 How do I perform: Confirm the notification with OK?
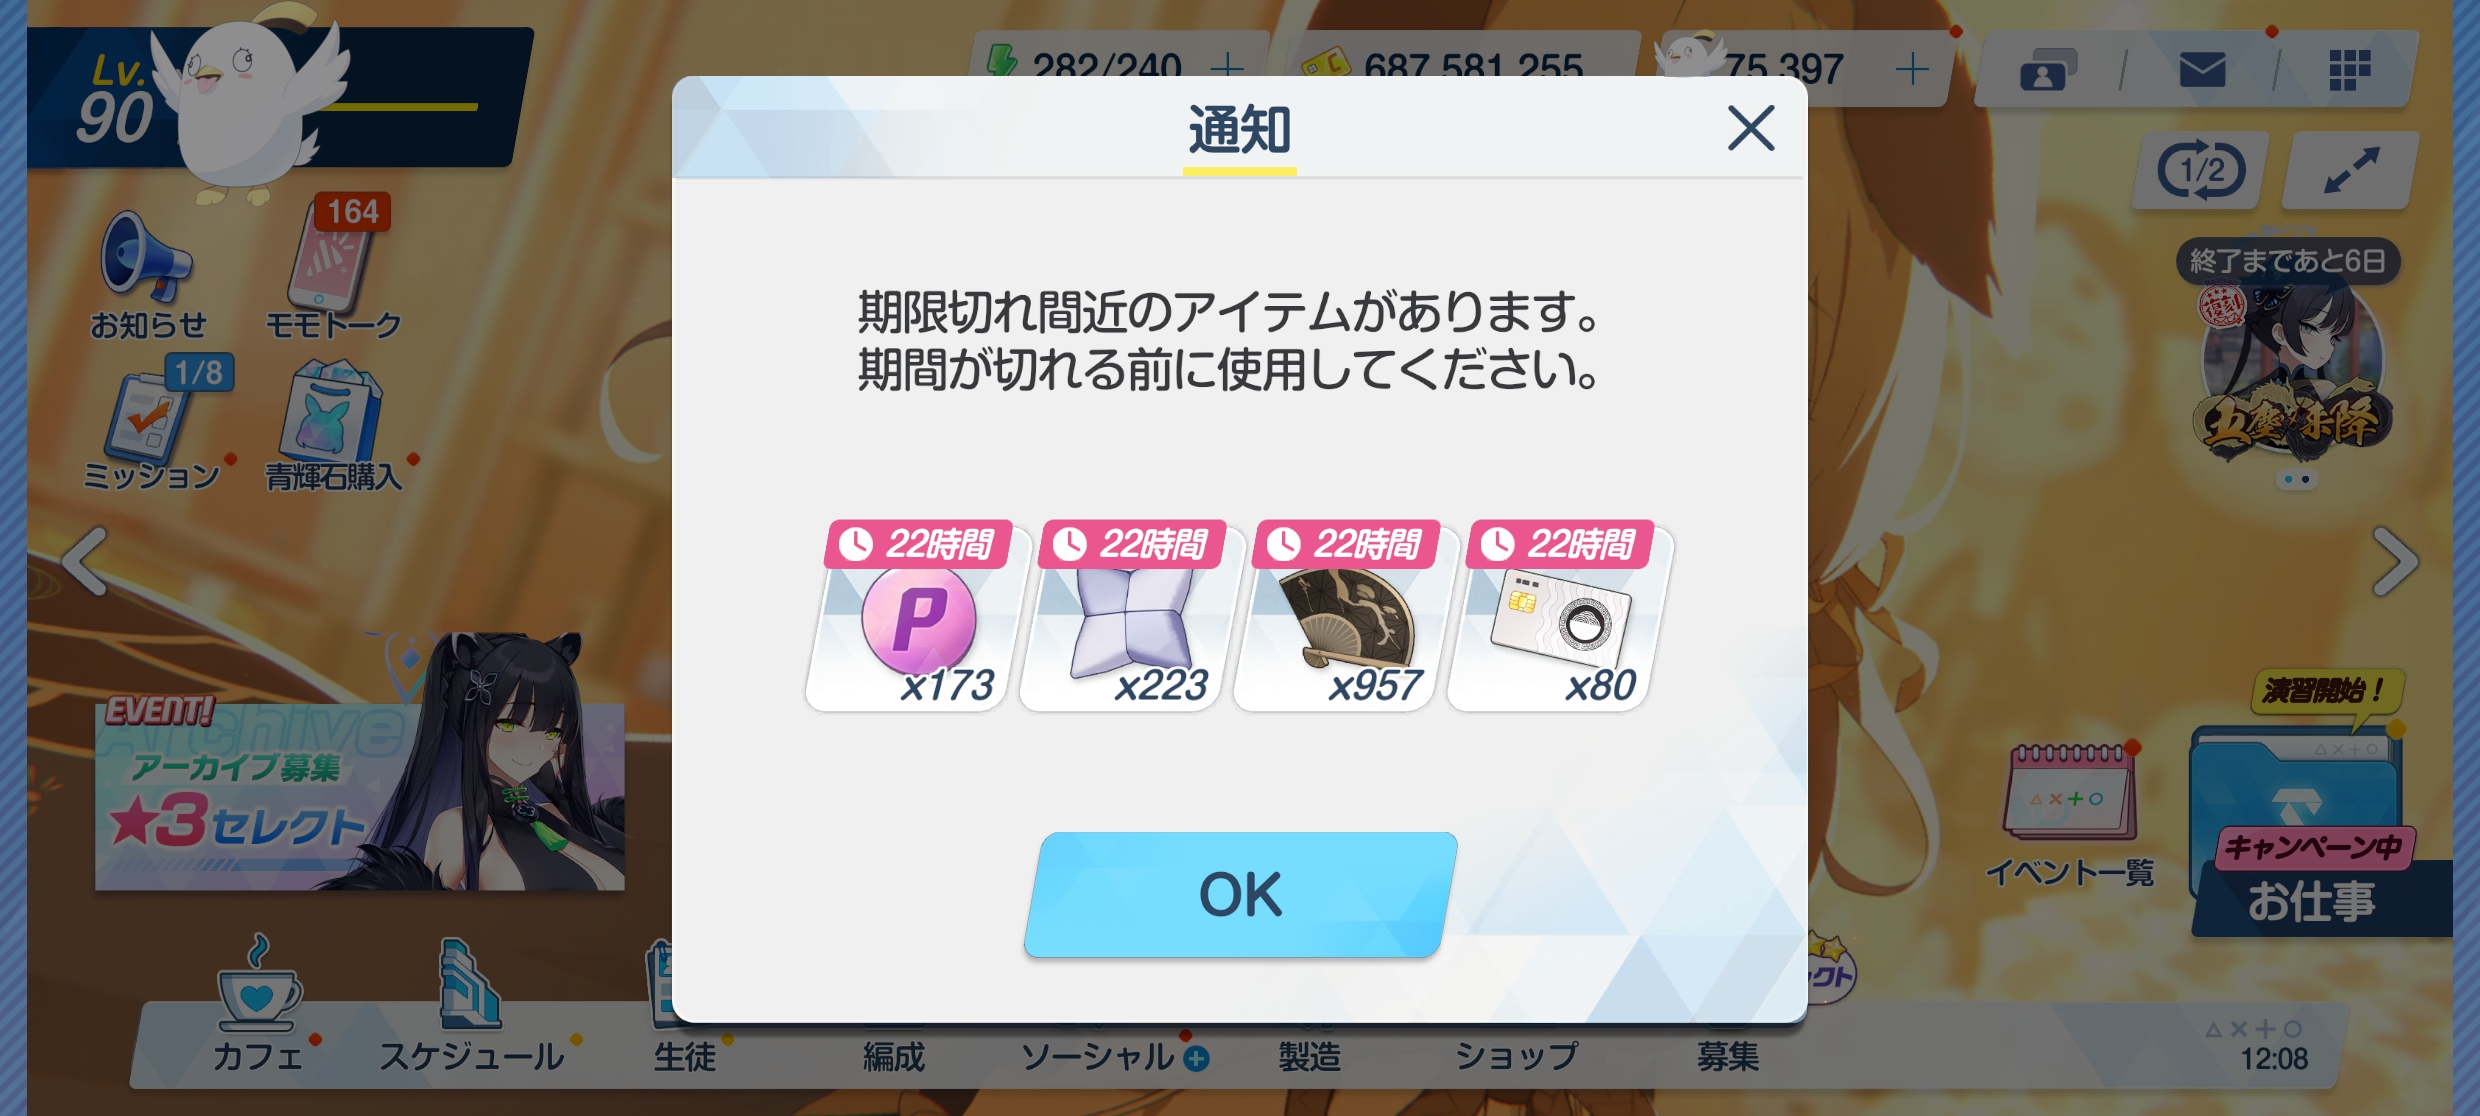pyautogui.click(x=1240, y=894)
